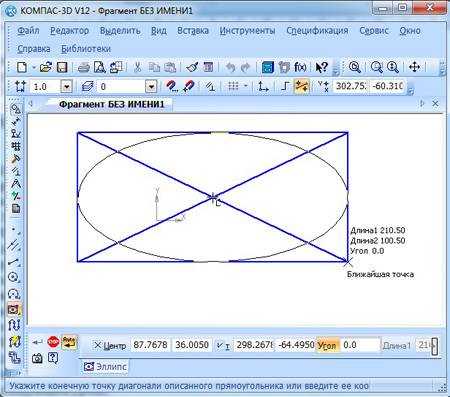The height and width of the screenshot is (397, 450).
Task: Copy selection with the copy icon
Action: 154,67
